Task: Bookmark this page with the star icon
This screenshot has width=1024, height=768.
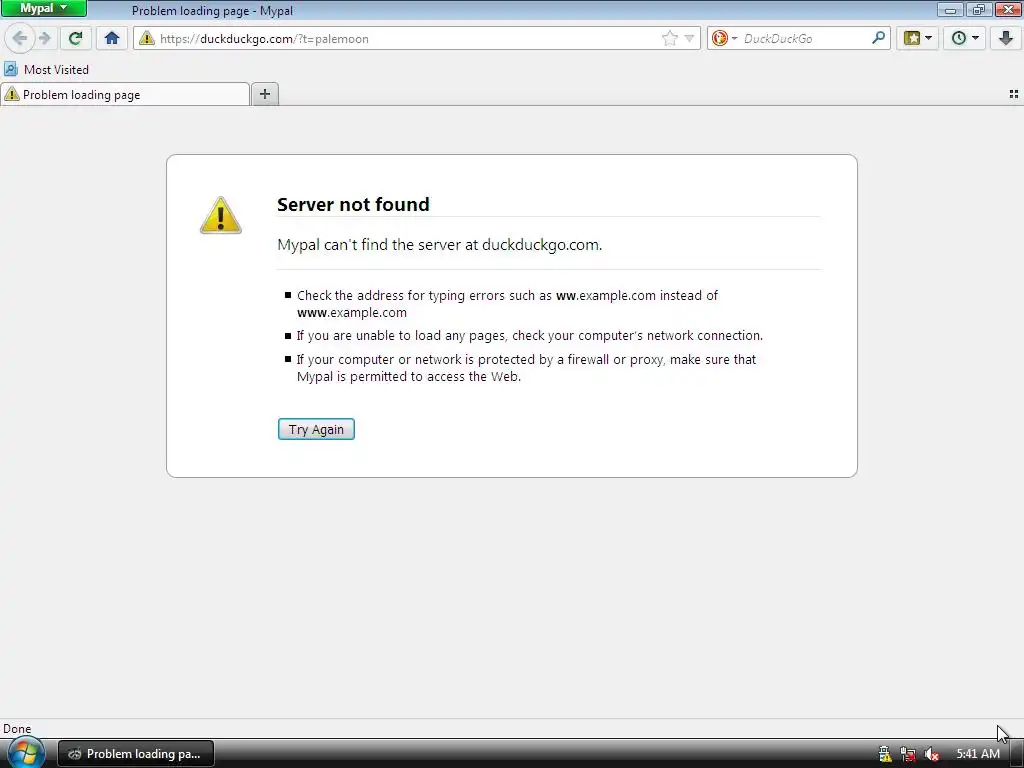Action: [x=669, y=39]
